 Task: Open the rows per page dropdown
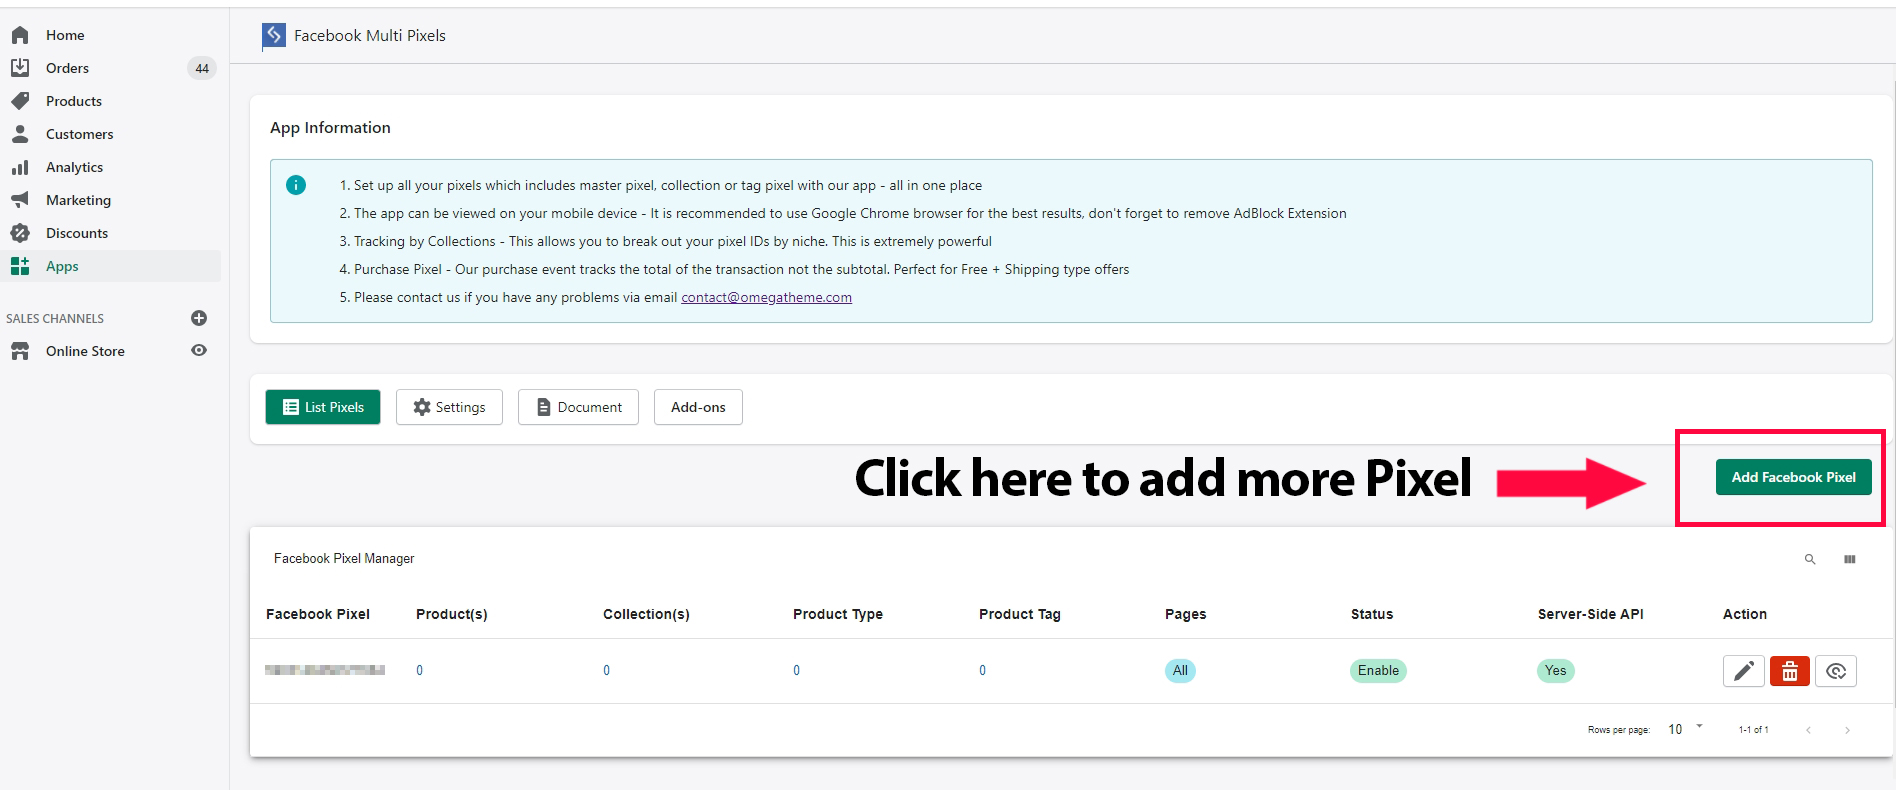(1685, 729)
